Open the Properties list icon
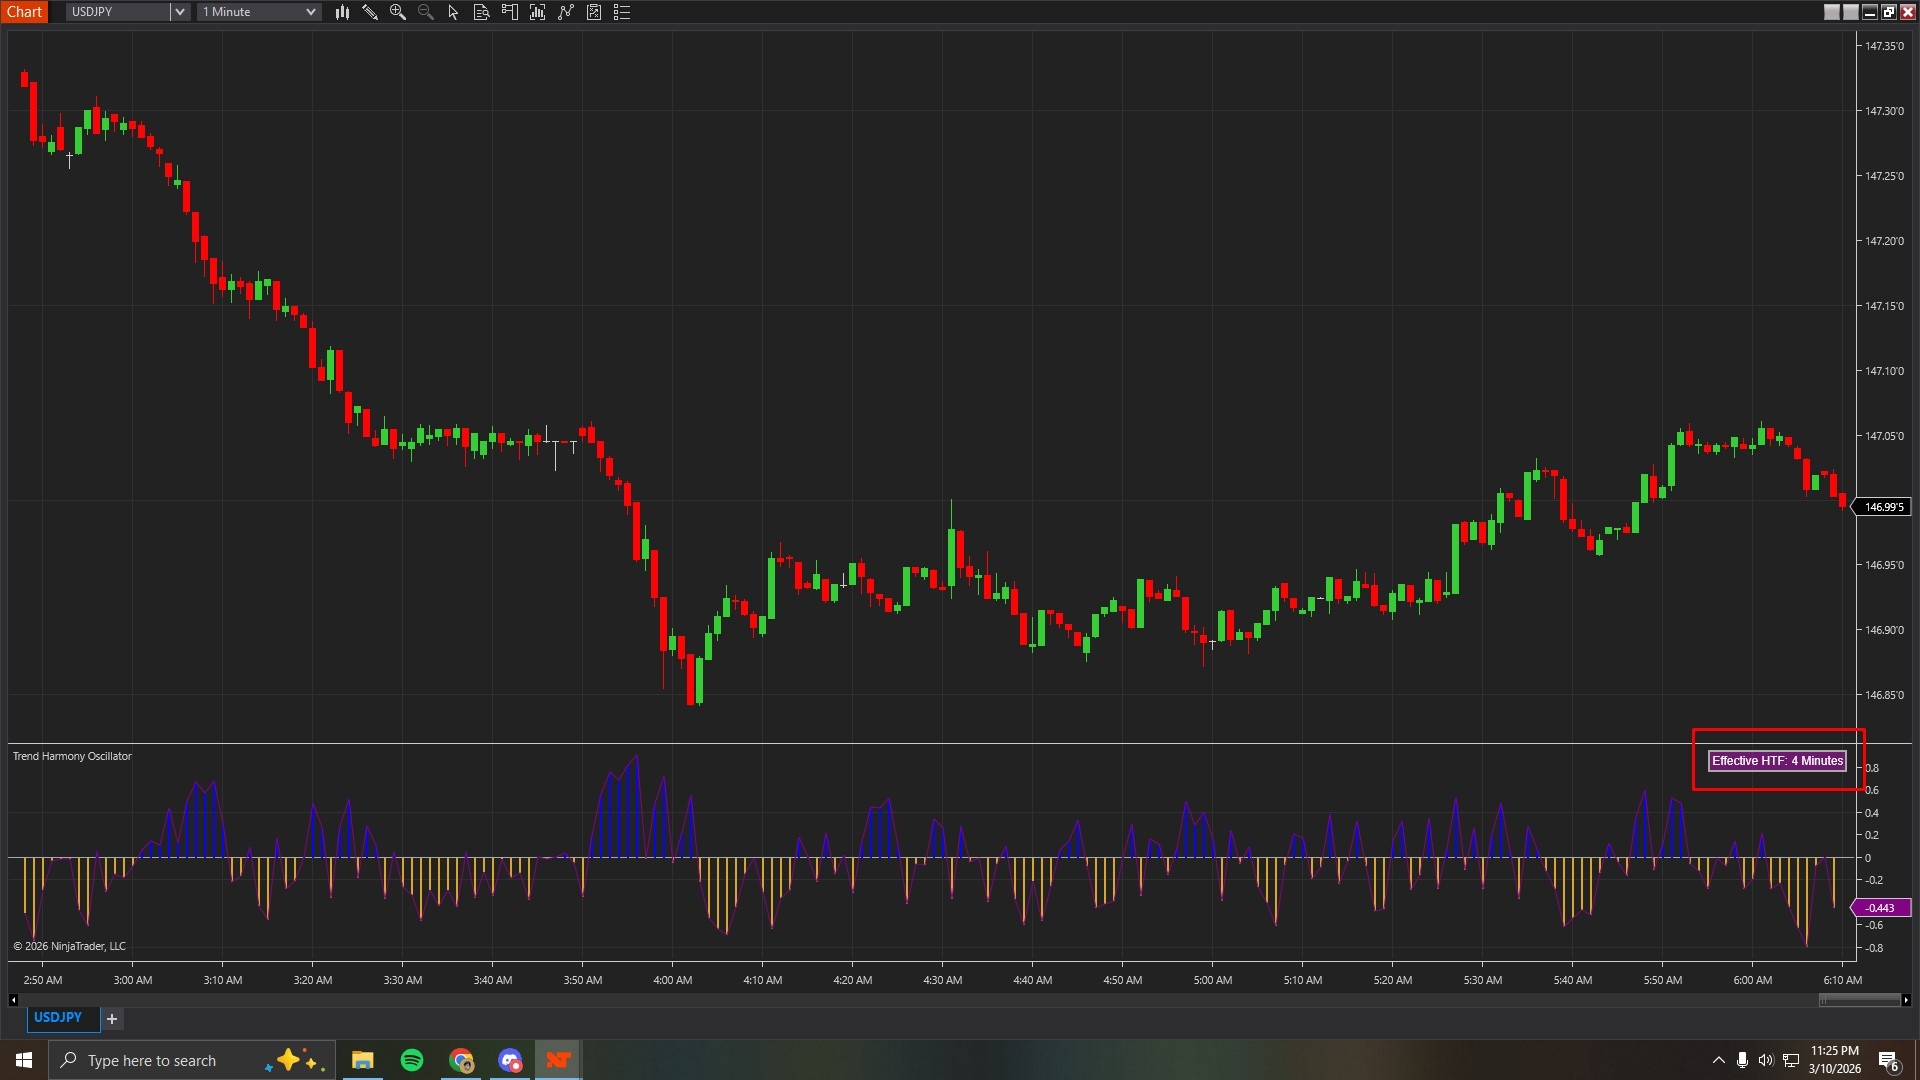 point(621,12)
